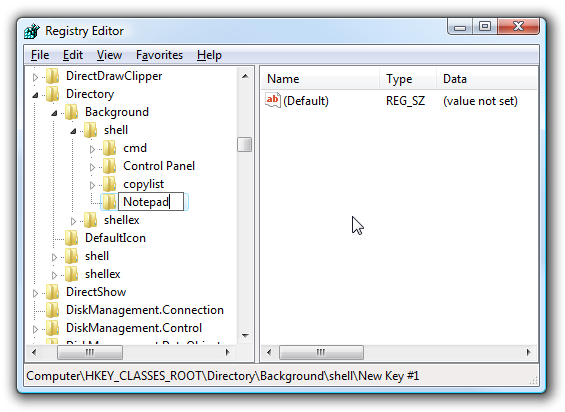Select the DirectShow folder icon

52,292
